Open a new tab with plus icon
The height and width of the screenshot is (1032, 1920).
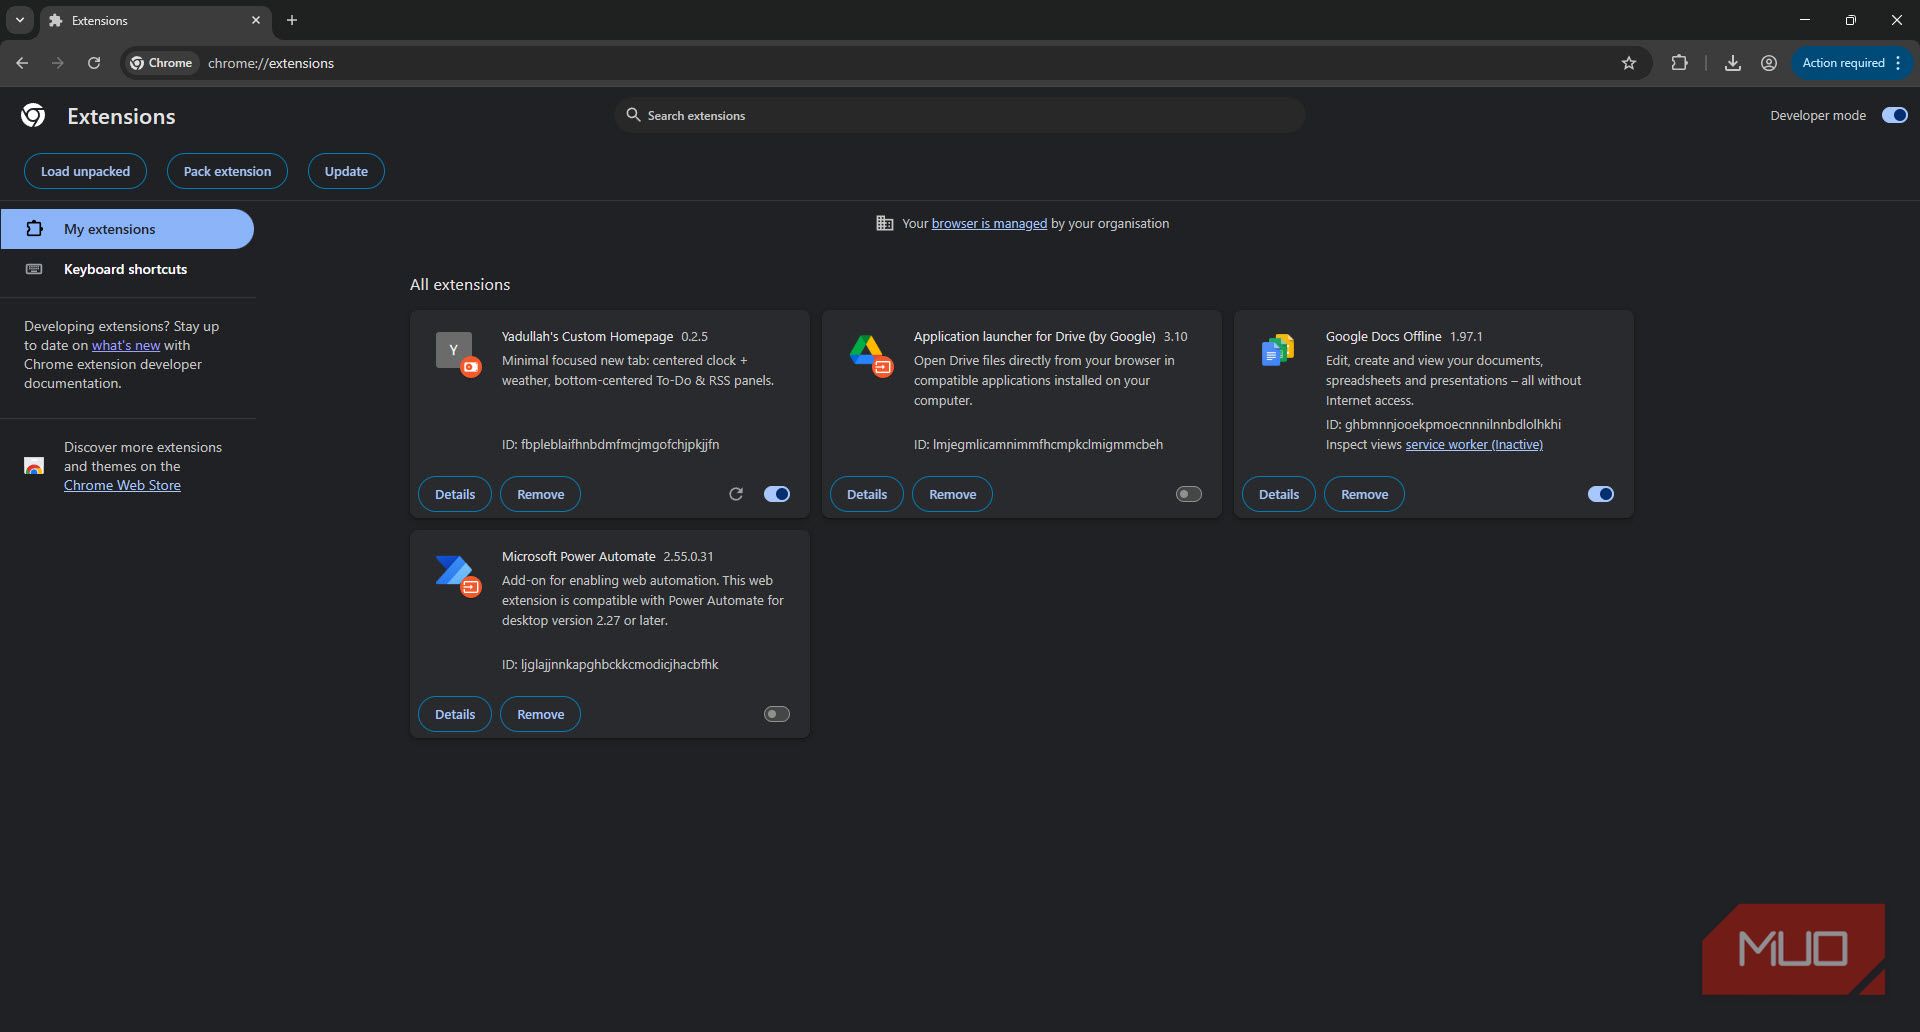[x=292, y=20]
